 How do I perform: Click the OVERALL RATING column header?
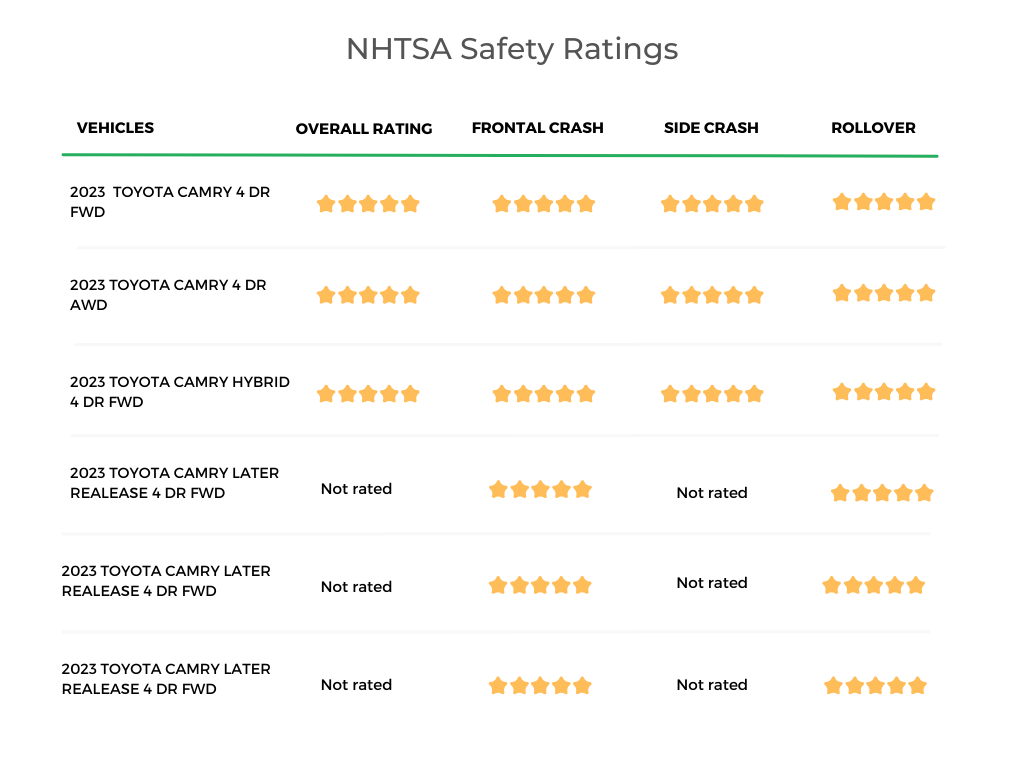tap(364, 129)
